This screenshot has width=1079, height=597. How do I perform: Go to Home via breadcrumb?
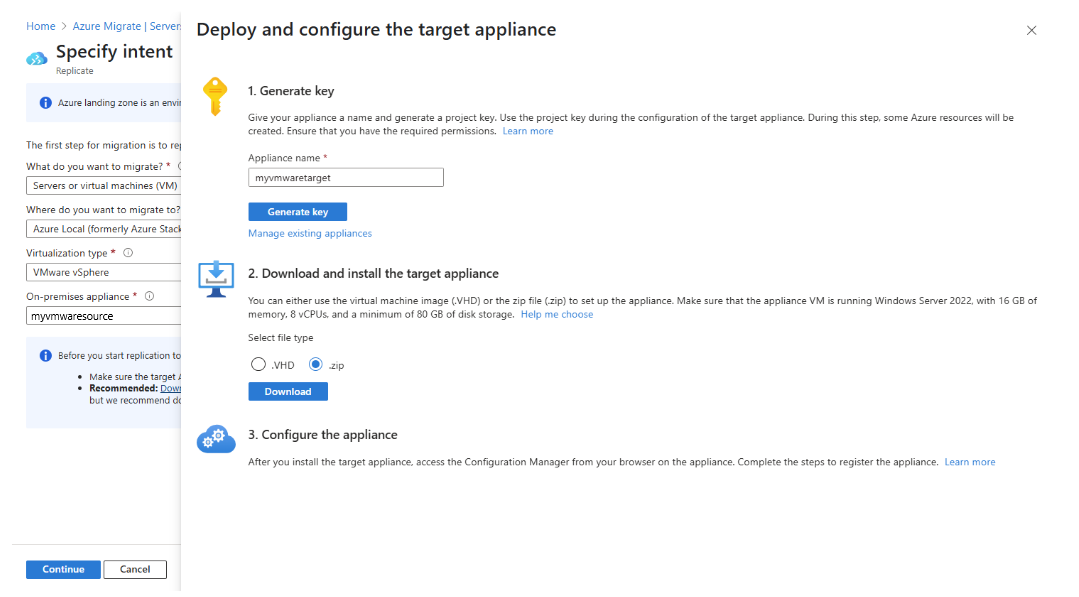point(40,25)
